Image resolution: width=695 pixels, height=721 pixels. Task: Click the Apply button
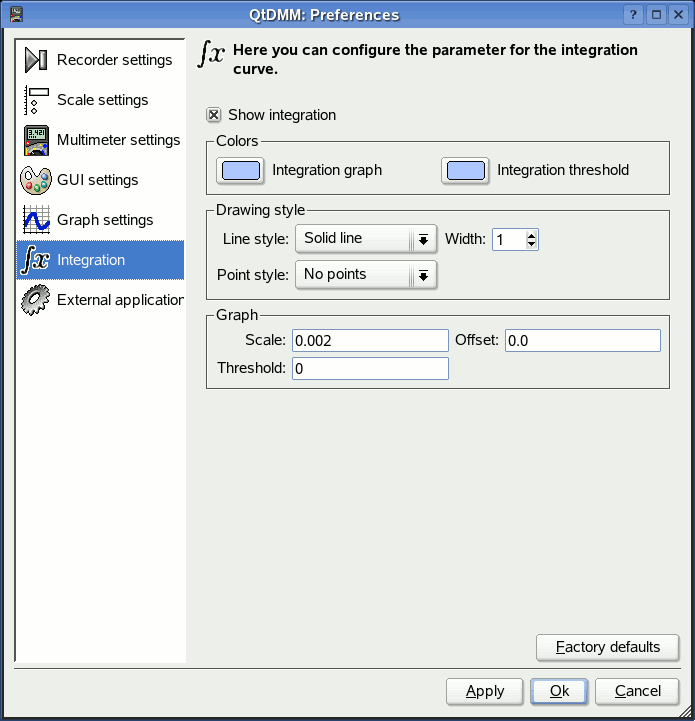(485, 691)
